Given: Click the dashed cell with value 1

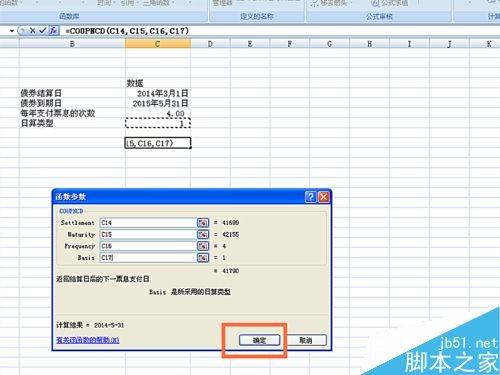Looking at the screenshot, I should click(x=158, y=123).
